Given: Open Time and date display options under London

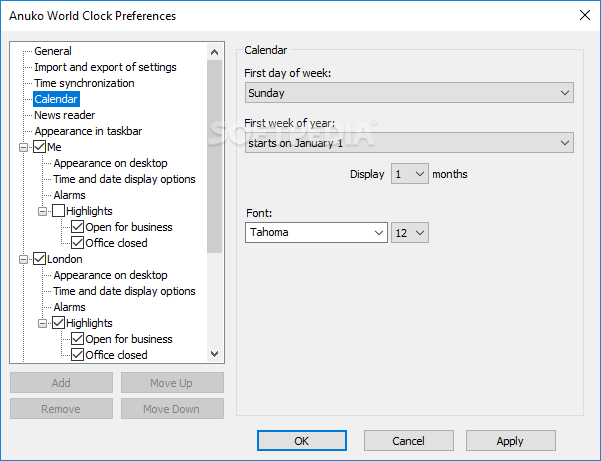Looking at the screenshot, I should tap(124, 291).
